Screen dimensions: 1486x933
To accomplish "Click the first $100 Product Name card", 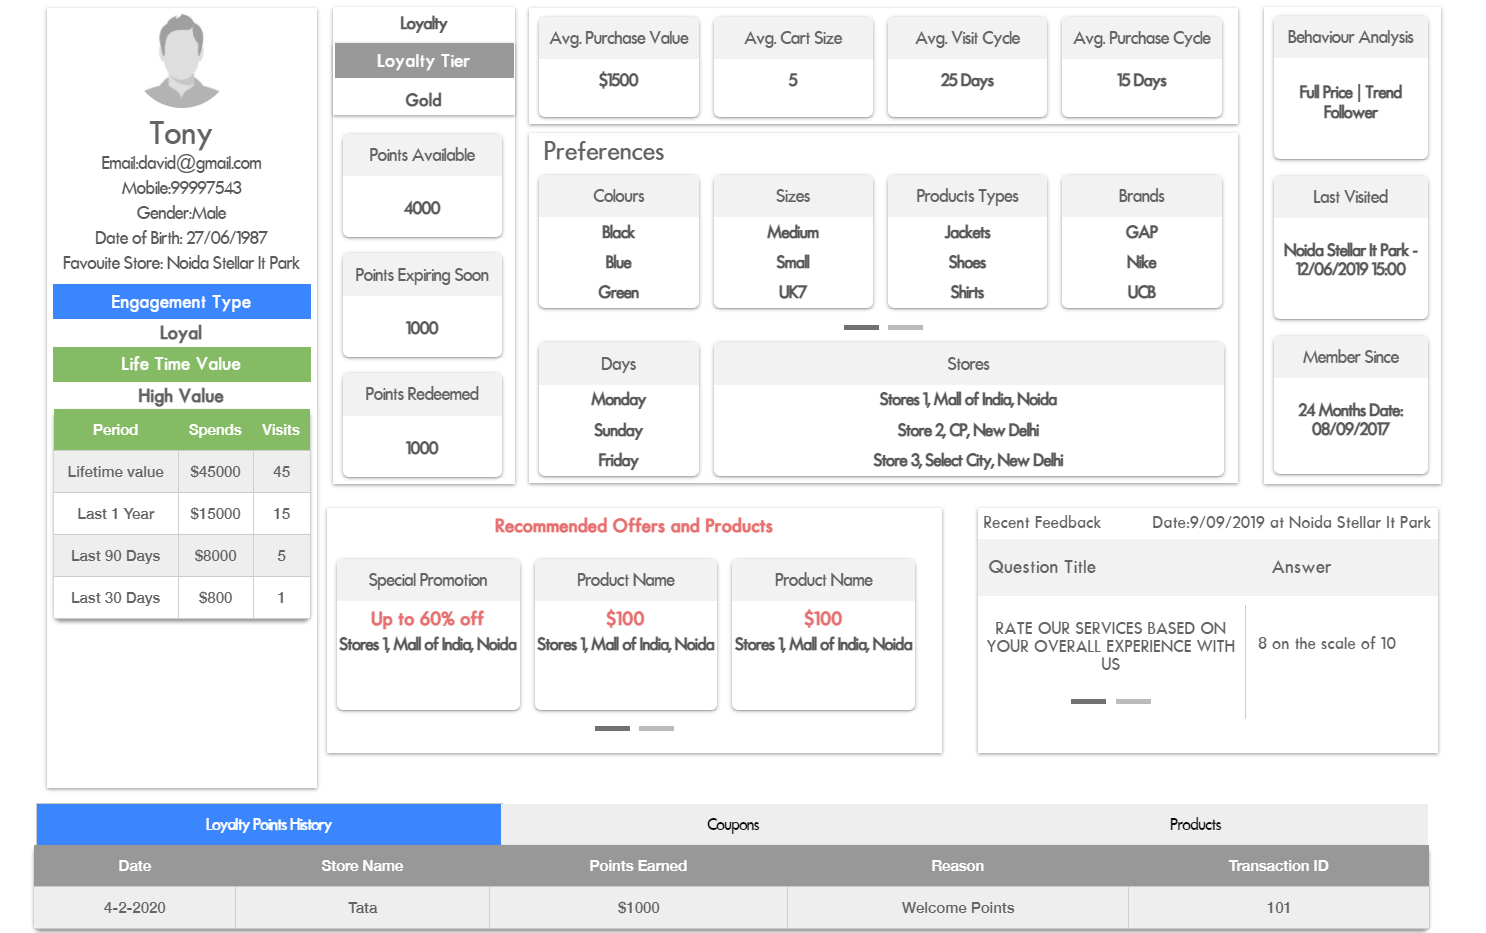I will (625, 633).
